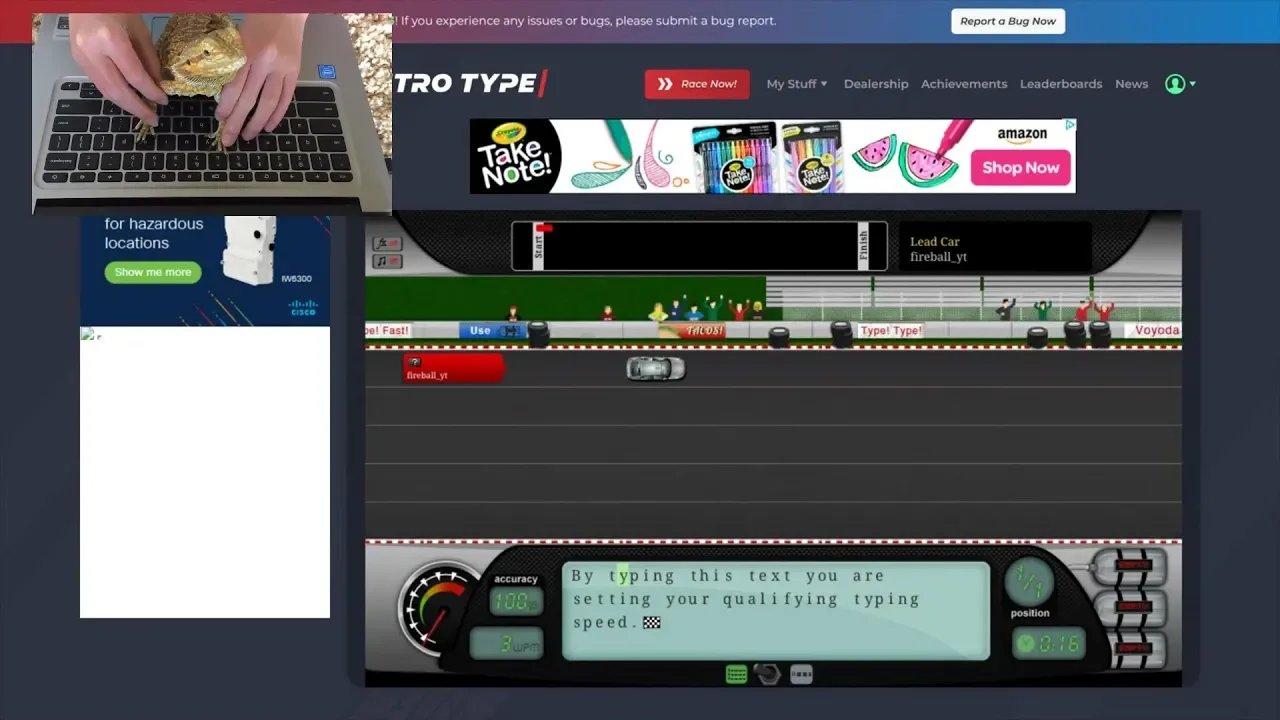Click the Take Note! Crayola logo
This screenshot has width=1280, height=720.
pyautogui.click(x=515, y=156)
